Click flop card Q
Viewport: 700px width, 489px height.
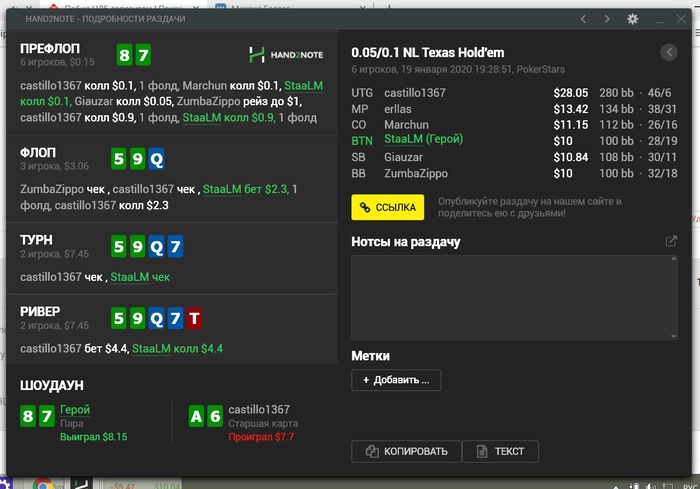pyautogui.click(x=156, y=159)
